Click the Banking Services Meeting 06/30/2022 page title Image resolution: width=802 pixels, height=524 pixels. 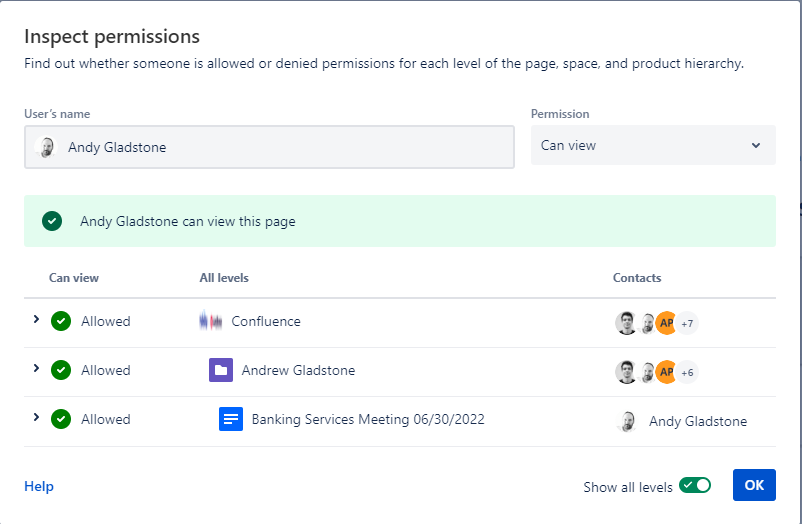(x=368, y=420)
